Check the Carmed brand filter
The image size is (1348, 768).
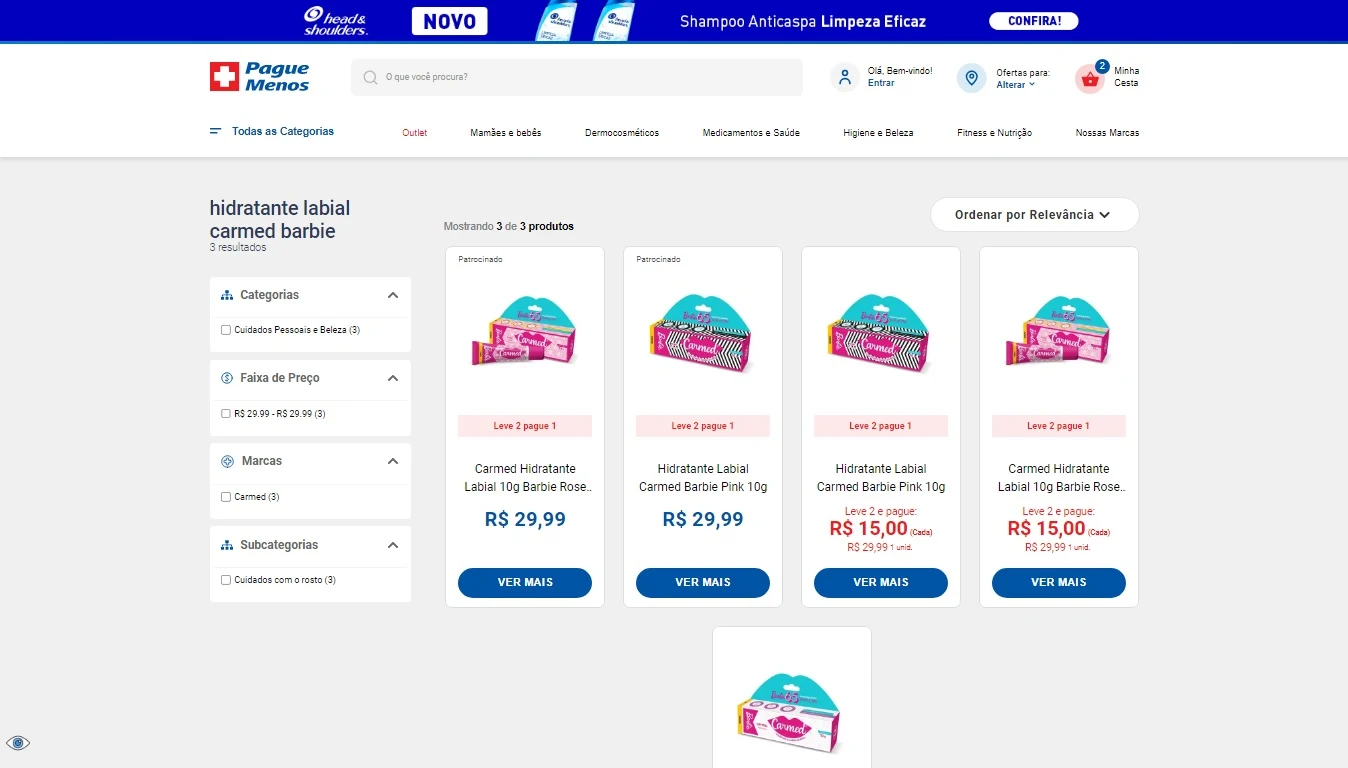coord(226,497)
